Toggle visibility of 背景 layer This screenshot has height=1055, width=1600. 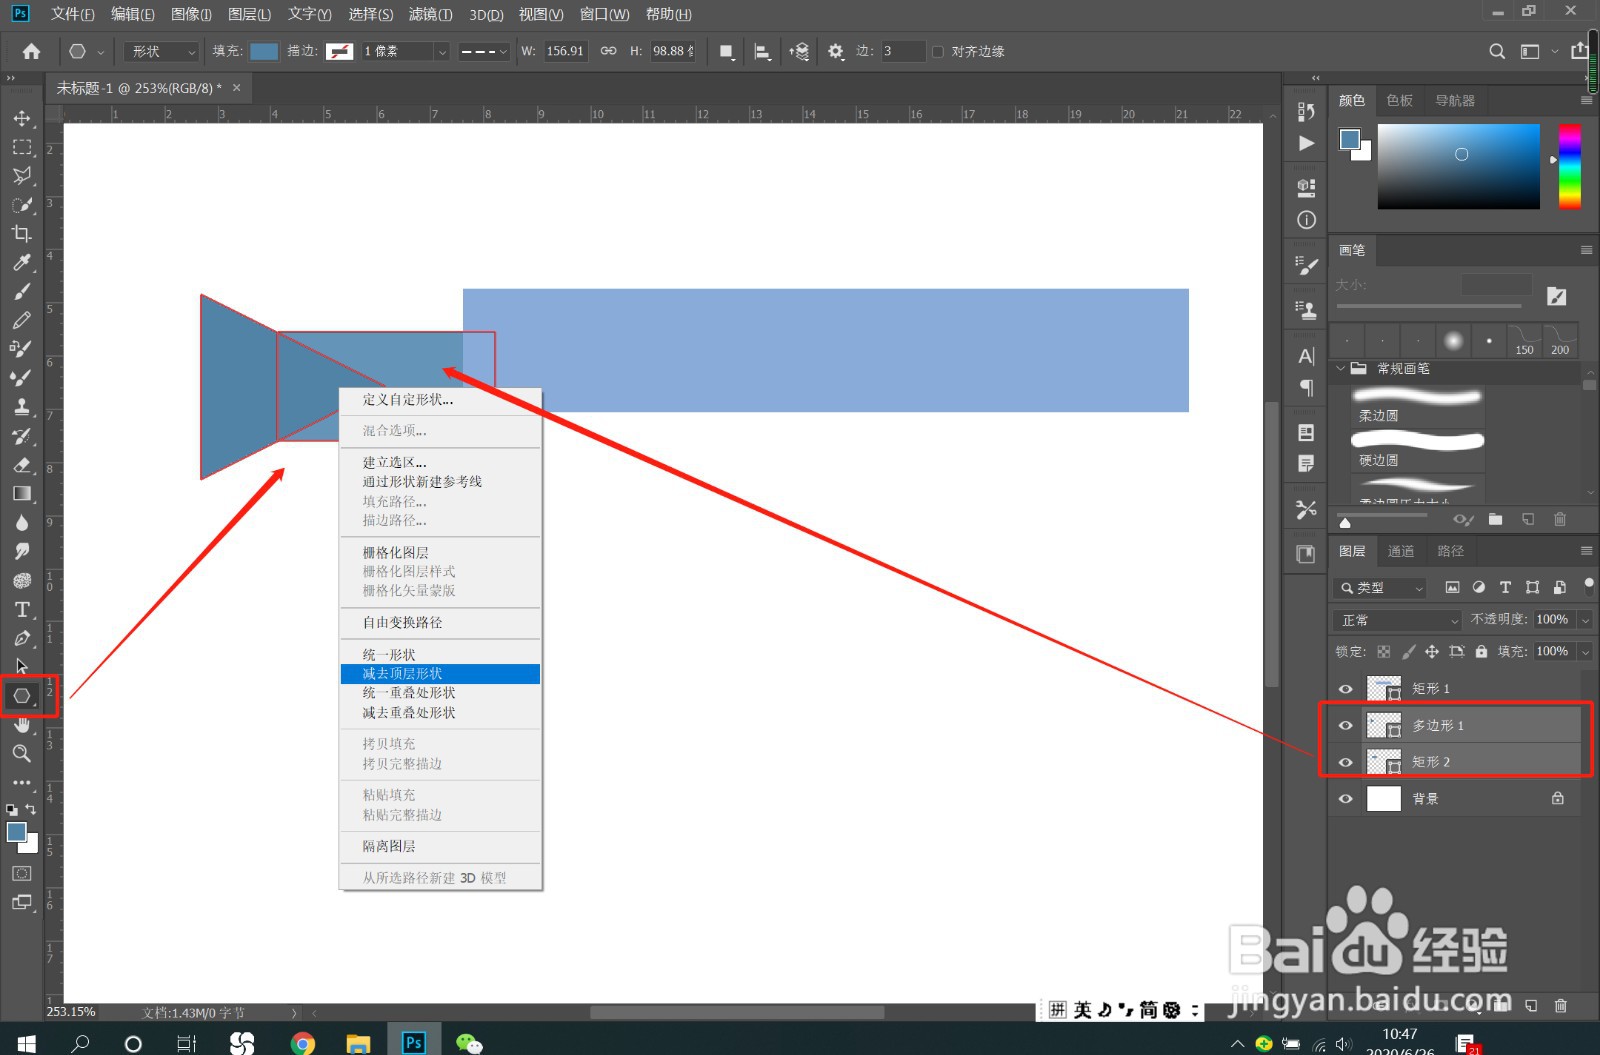click(x=1346, y=799)
